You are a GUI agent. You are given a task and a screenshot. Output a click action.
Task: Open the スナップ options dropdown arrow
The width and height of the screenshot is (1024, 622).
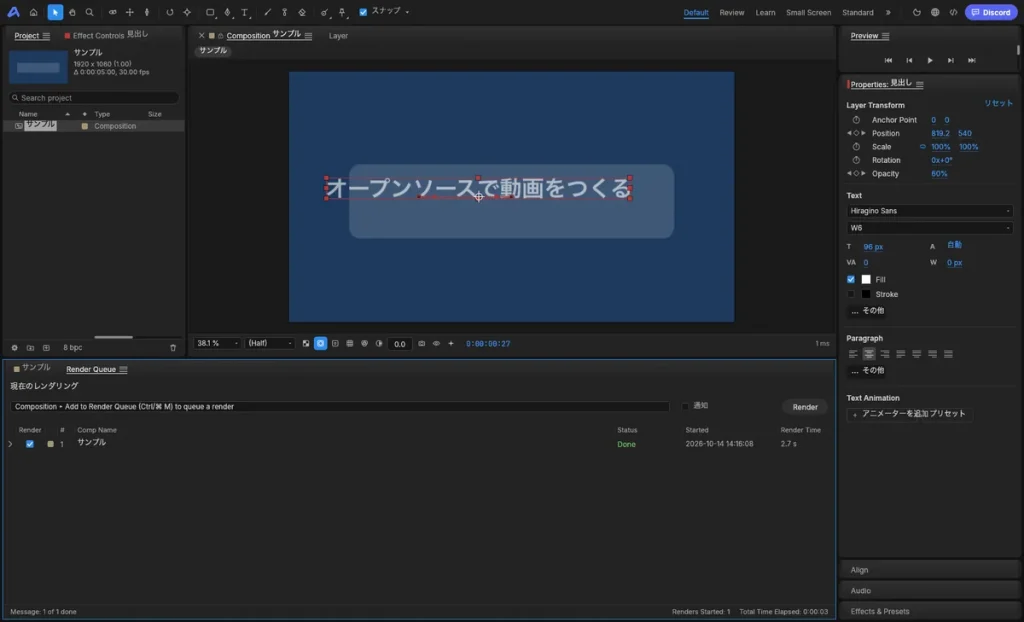[x=408, y=12]
